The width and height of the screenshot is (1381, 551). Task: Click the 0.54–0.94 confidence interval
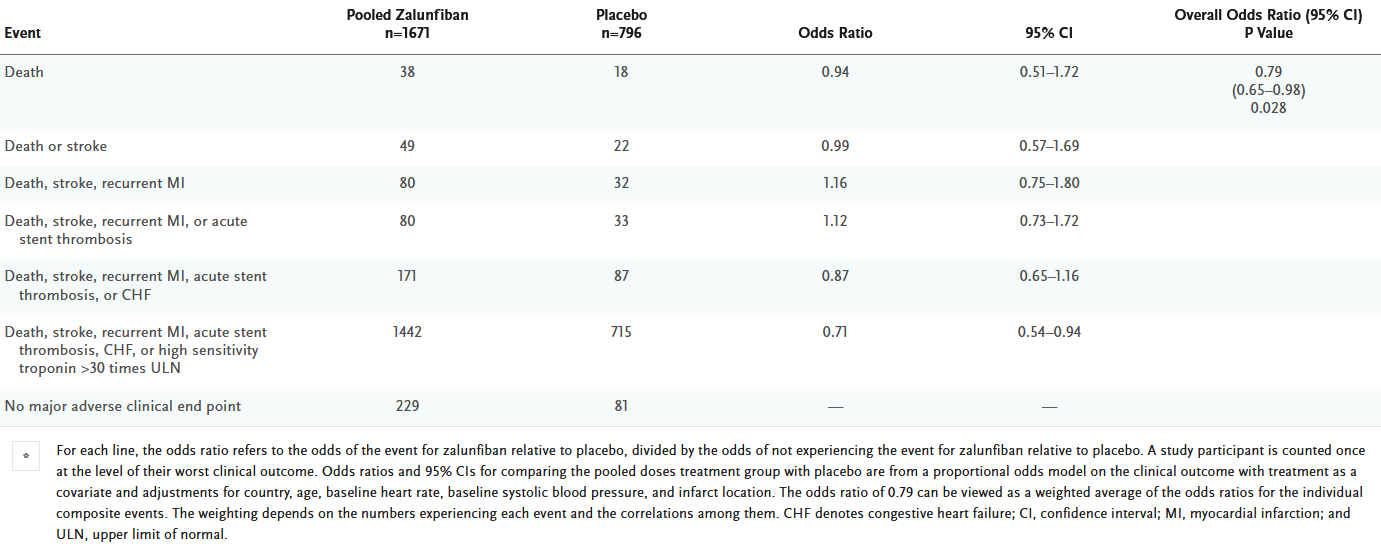pyautogui.click(x=1045, y=332)
